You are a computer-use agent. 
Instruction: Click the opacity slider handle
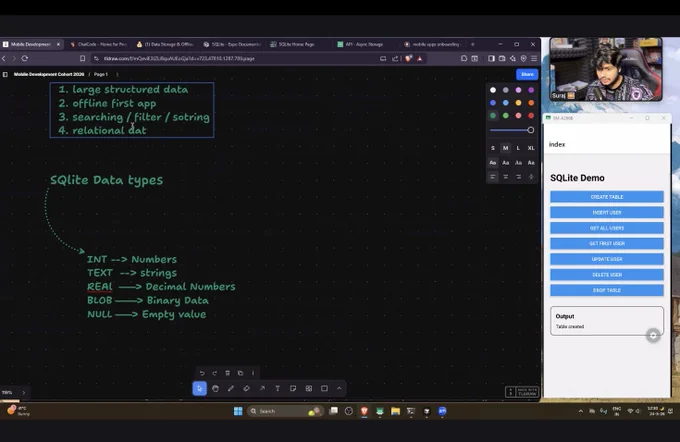(531, 130)
